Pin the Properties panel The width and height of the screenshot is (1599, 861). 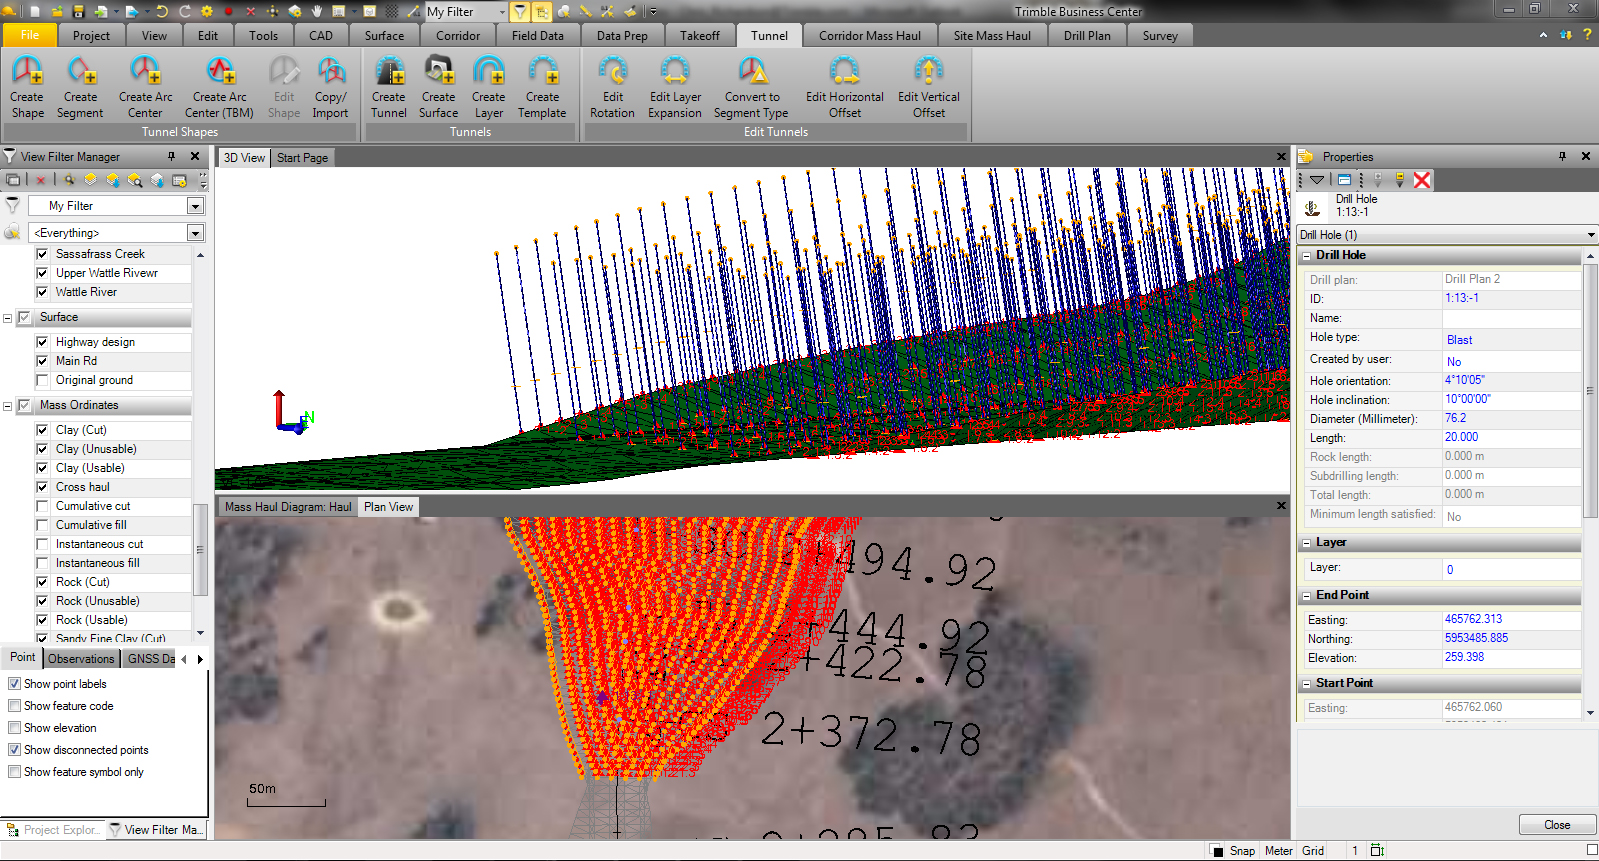(x=1563, y=156)
